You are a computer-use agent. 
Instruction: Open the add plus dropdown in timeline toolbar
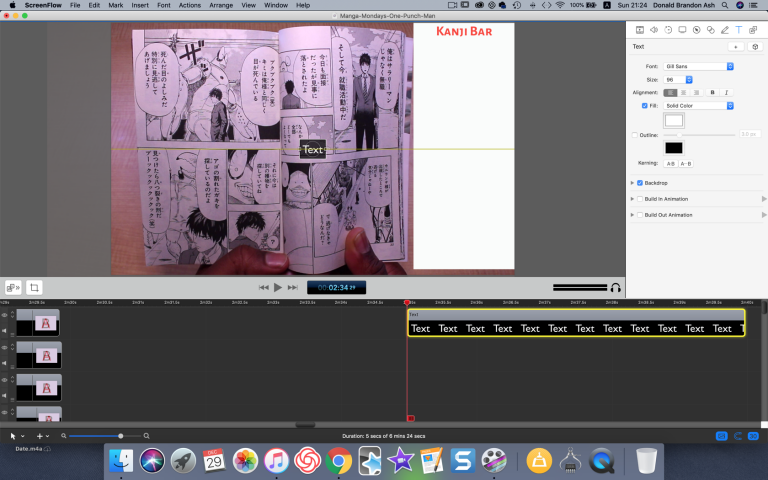pos(43,436)
